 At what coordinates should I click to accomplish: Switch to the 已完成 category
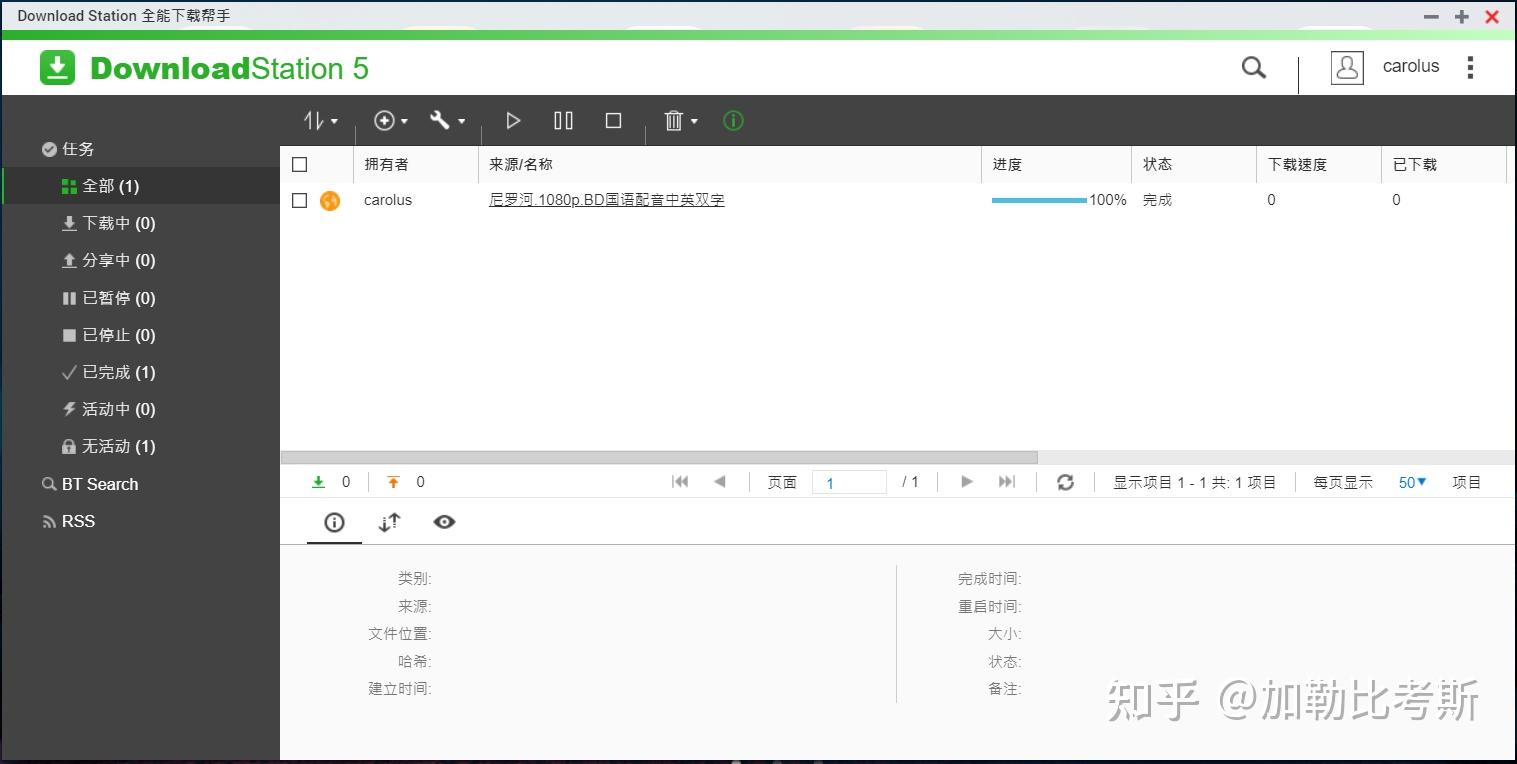[108, 372]
